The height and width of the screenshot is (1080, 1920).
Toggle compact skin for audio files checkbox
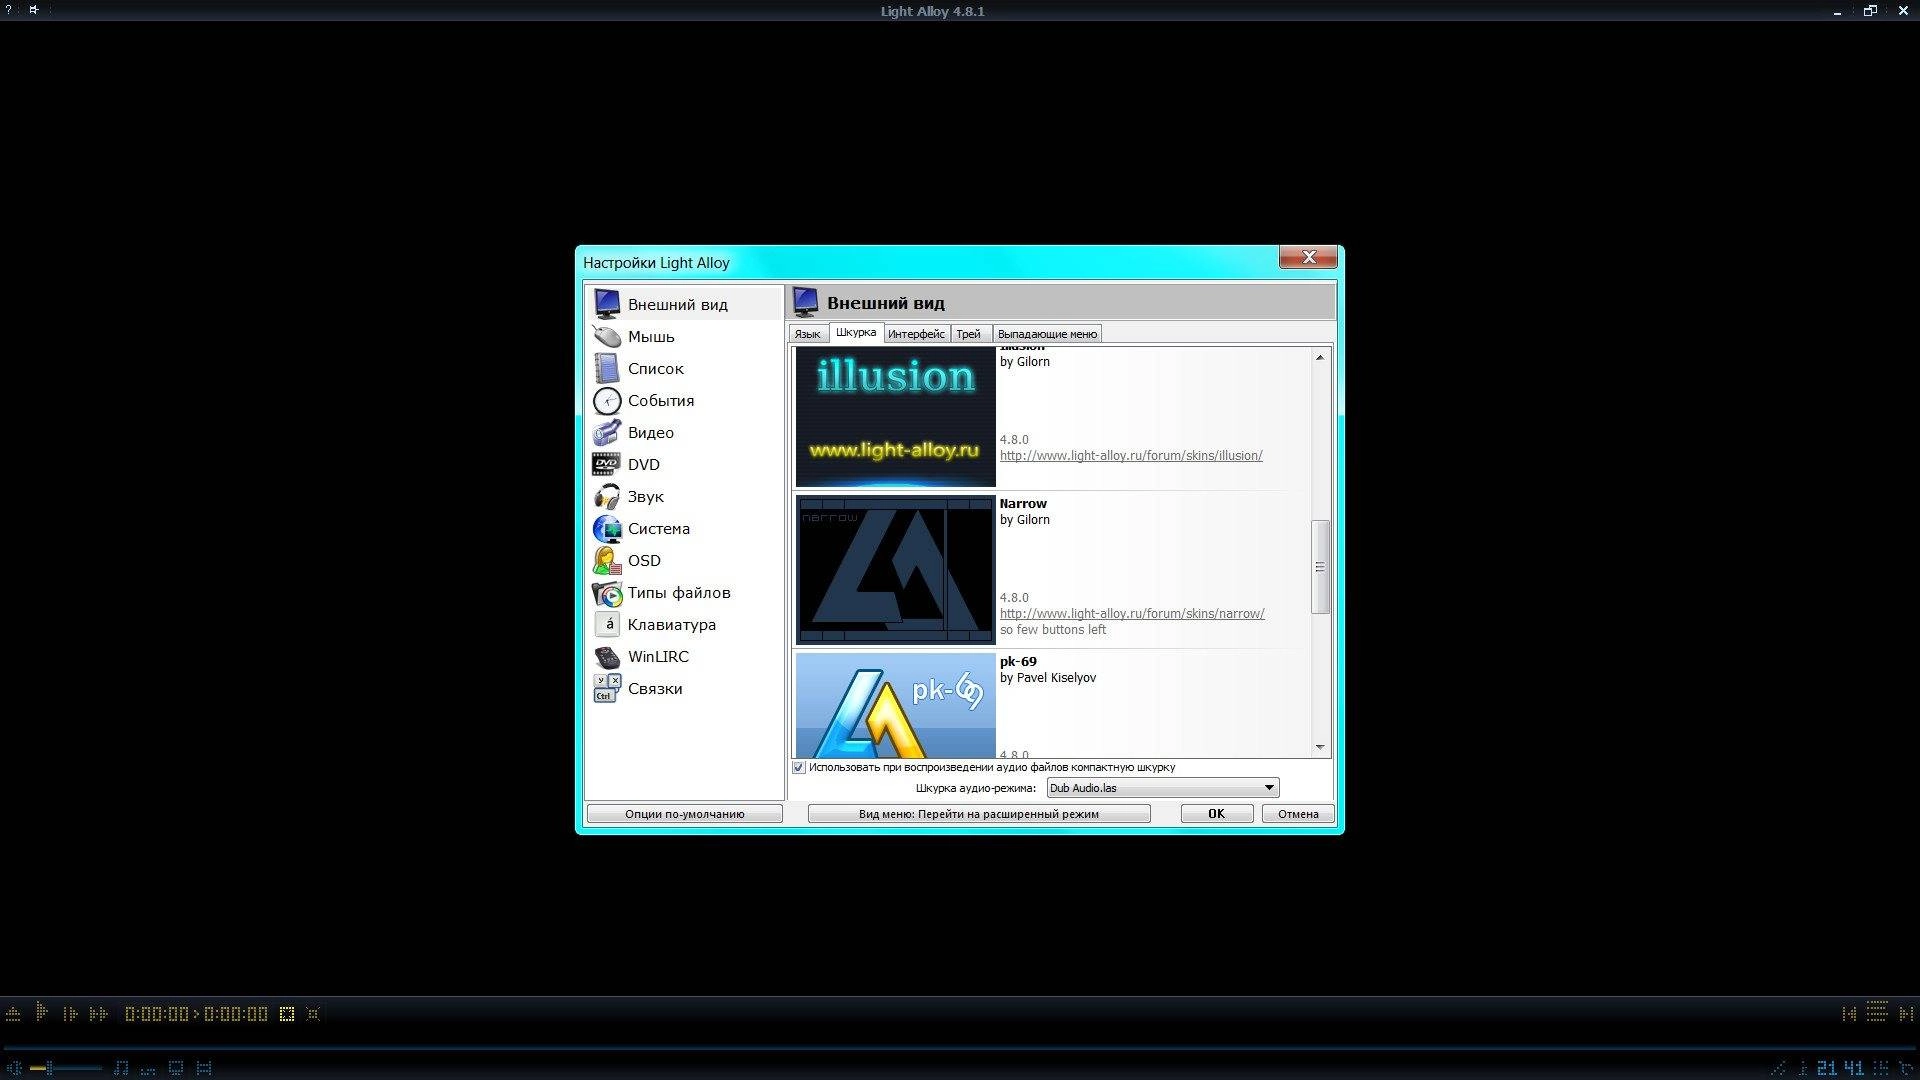(x=799, y=768)
